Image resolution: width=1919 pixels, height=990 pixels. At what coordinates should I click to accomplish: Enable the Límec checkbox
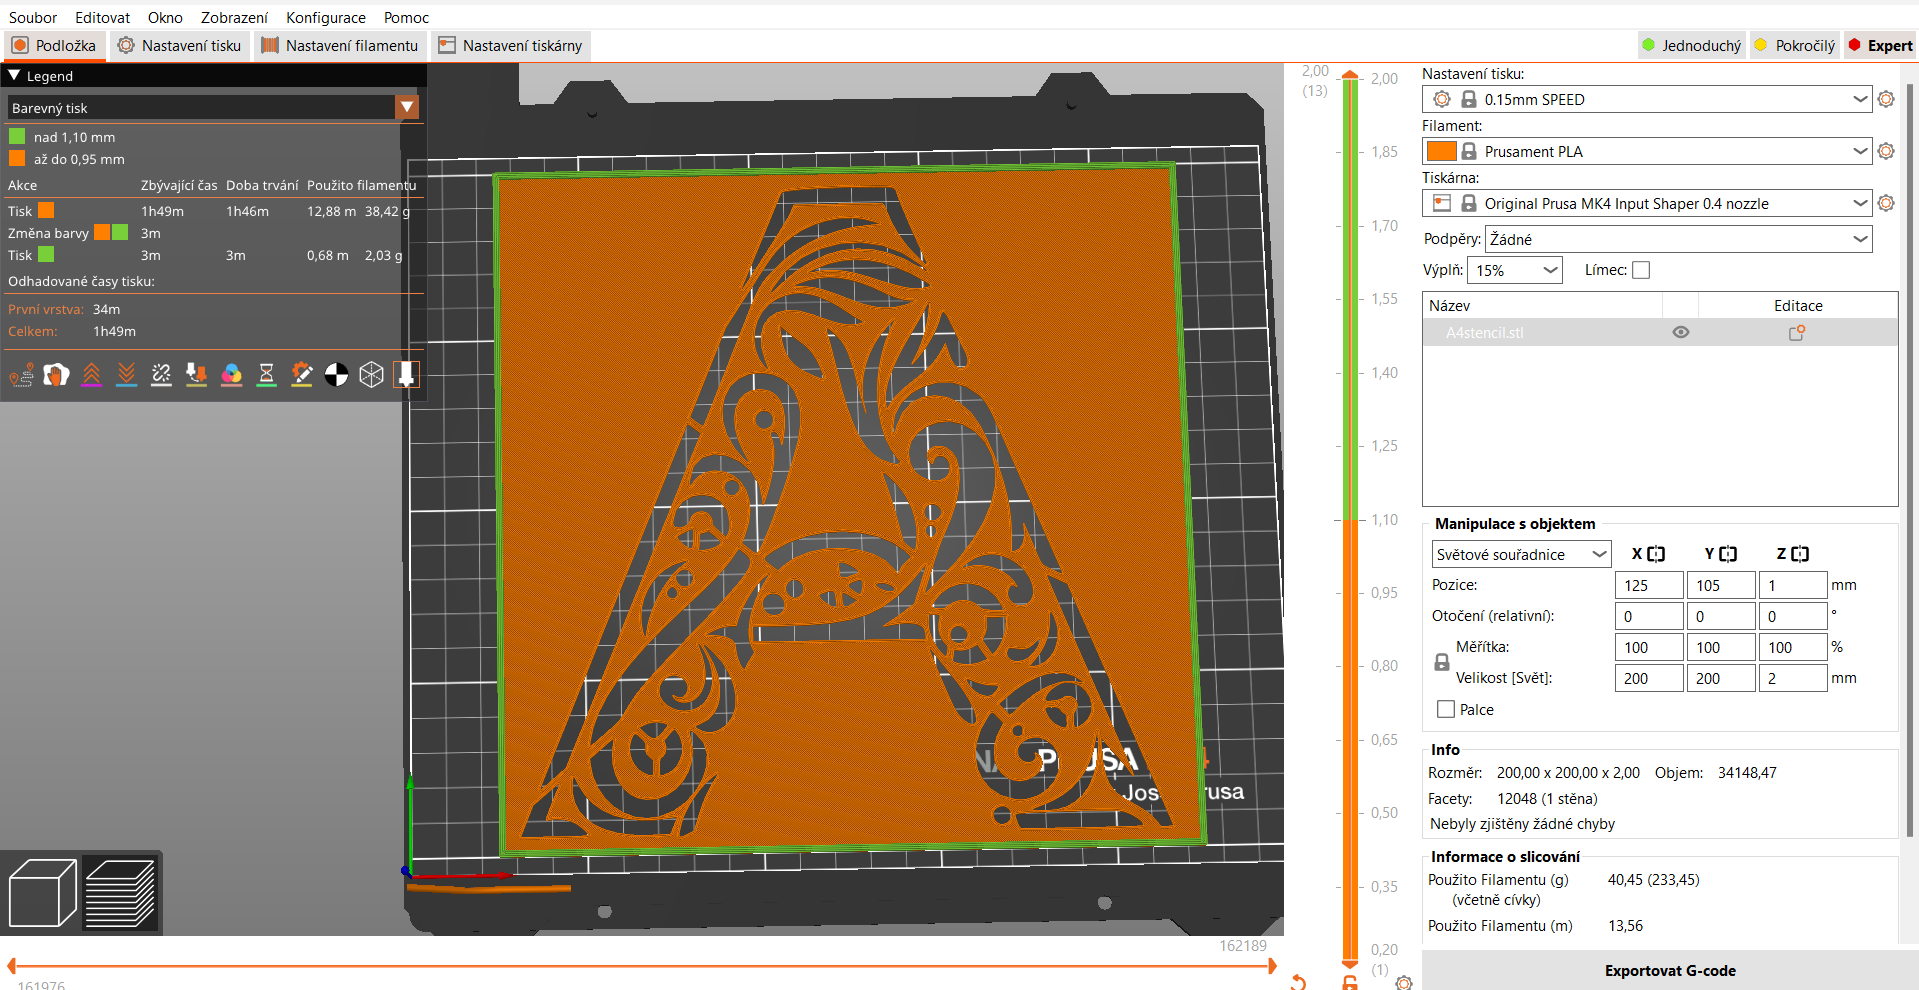point(1641,269)
